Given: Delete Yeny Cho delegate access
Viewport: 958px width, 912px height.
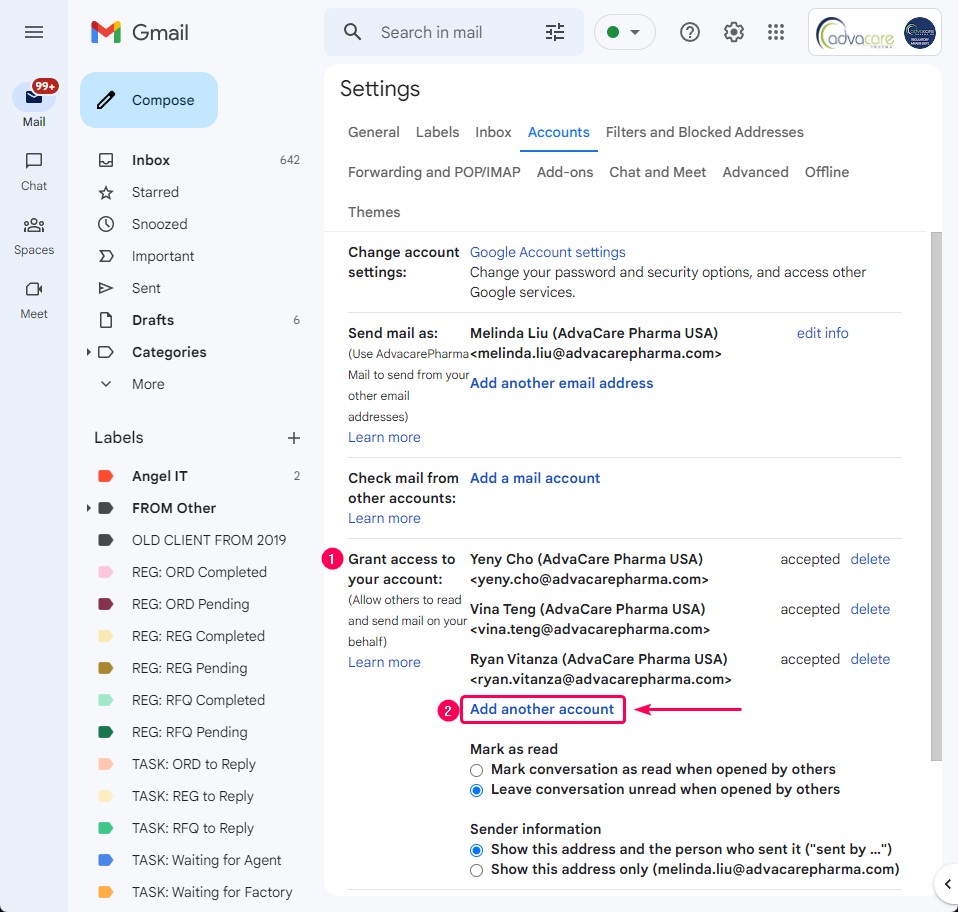Looking at the screenshot, I should 870,559.
